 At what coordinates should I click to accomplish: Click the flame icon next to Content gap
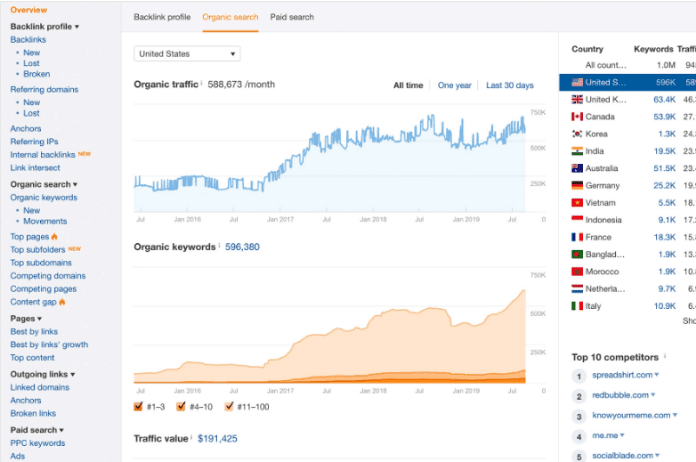[x=62, y=302]
